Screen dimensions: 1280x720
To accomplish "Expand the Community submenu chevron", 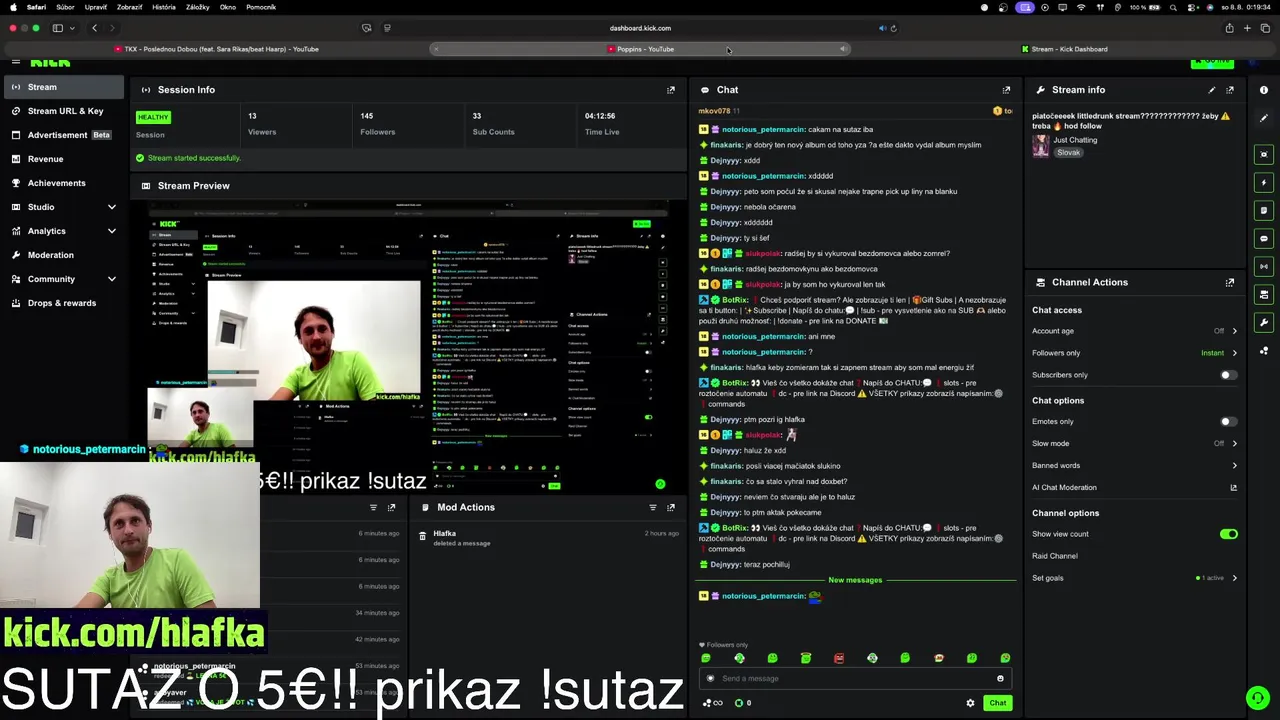I will 111,279.
